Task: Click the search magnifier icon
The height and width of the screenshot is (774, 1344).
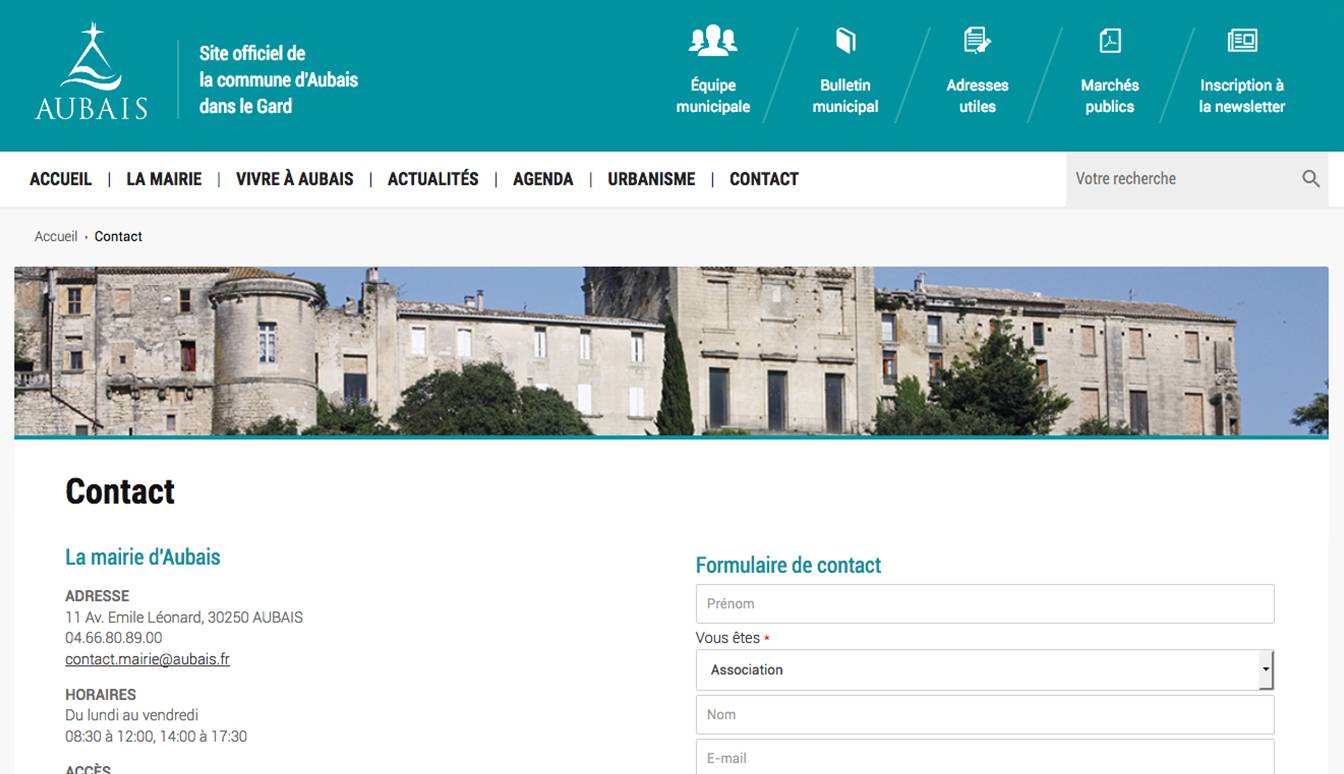Action: 1311,179
